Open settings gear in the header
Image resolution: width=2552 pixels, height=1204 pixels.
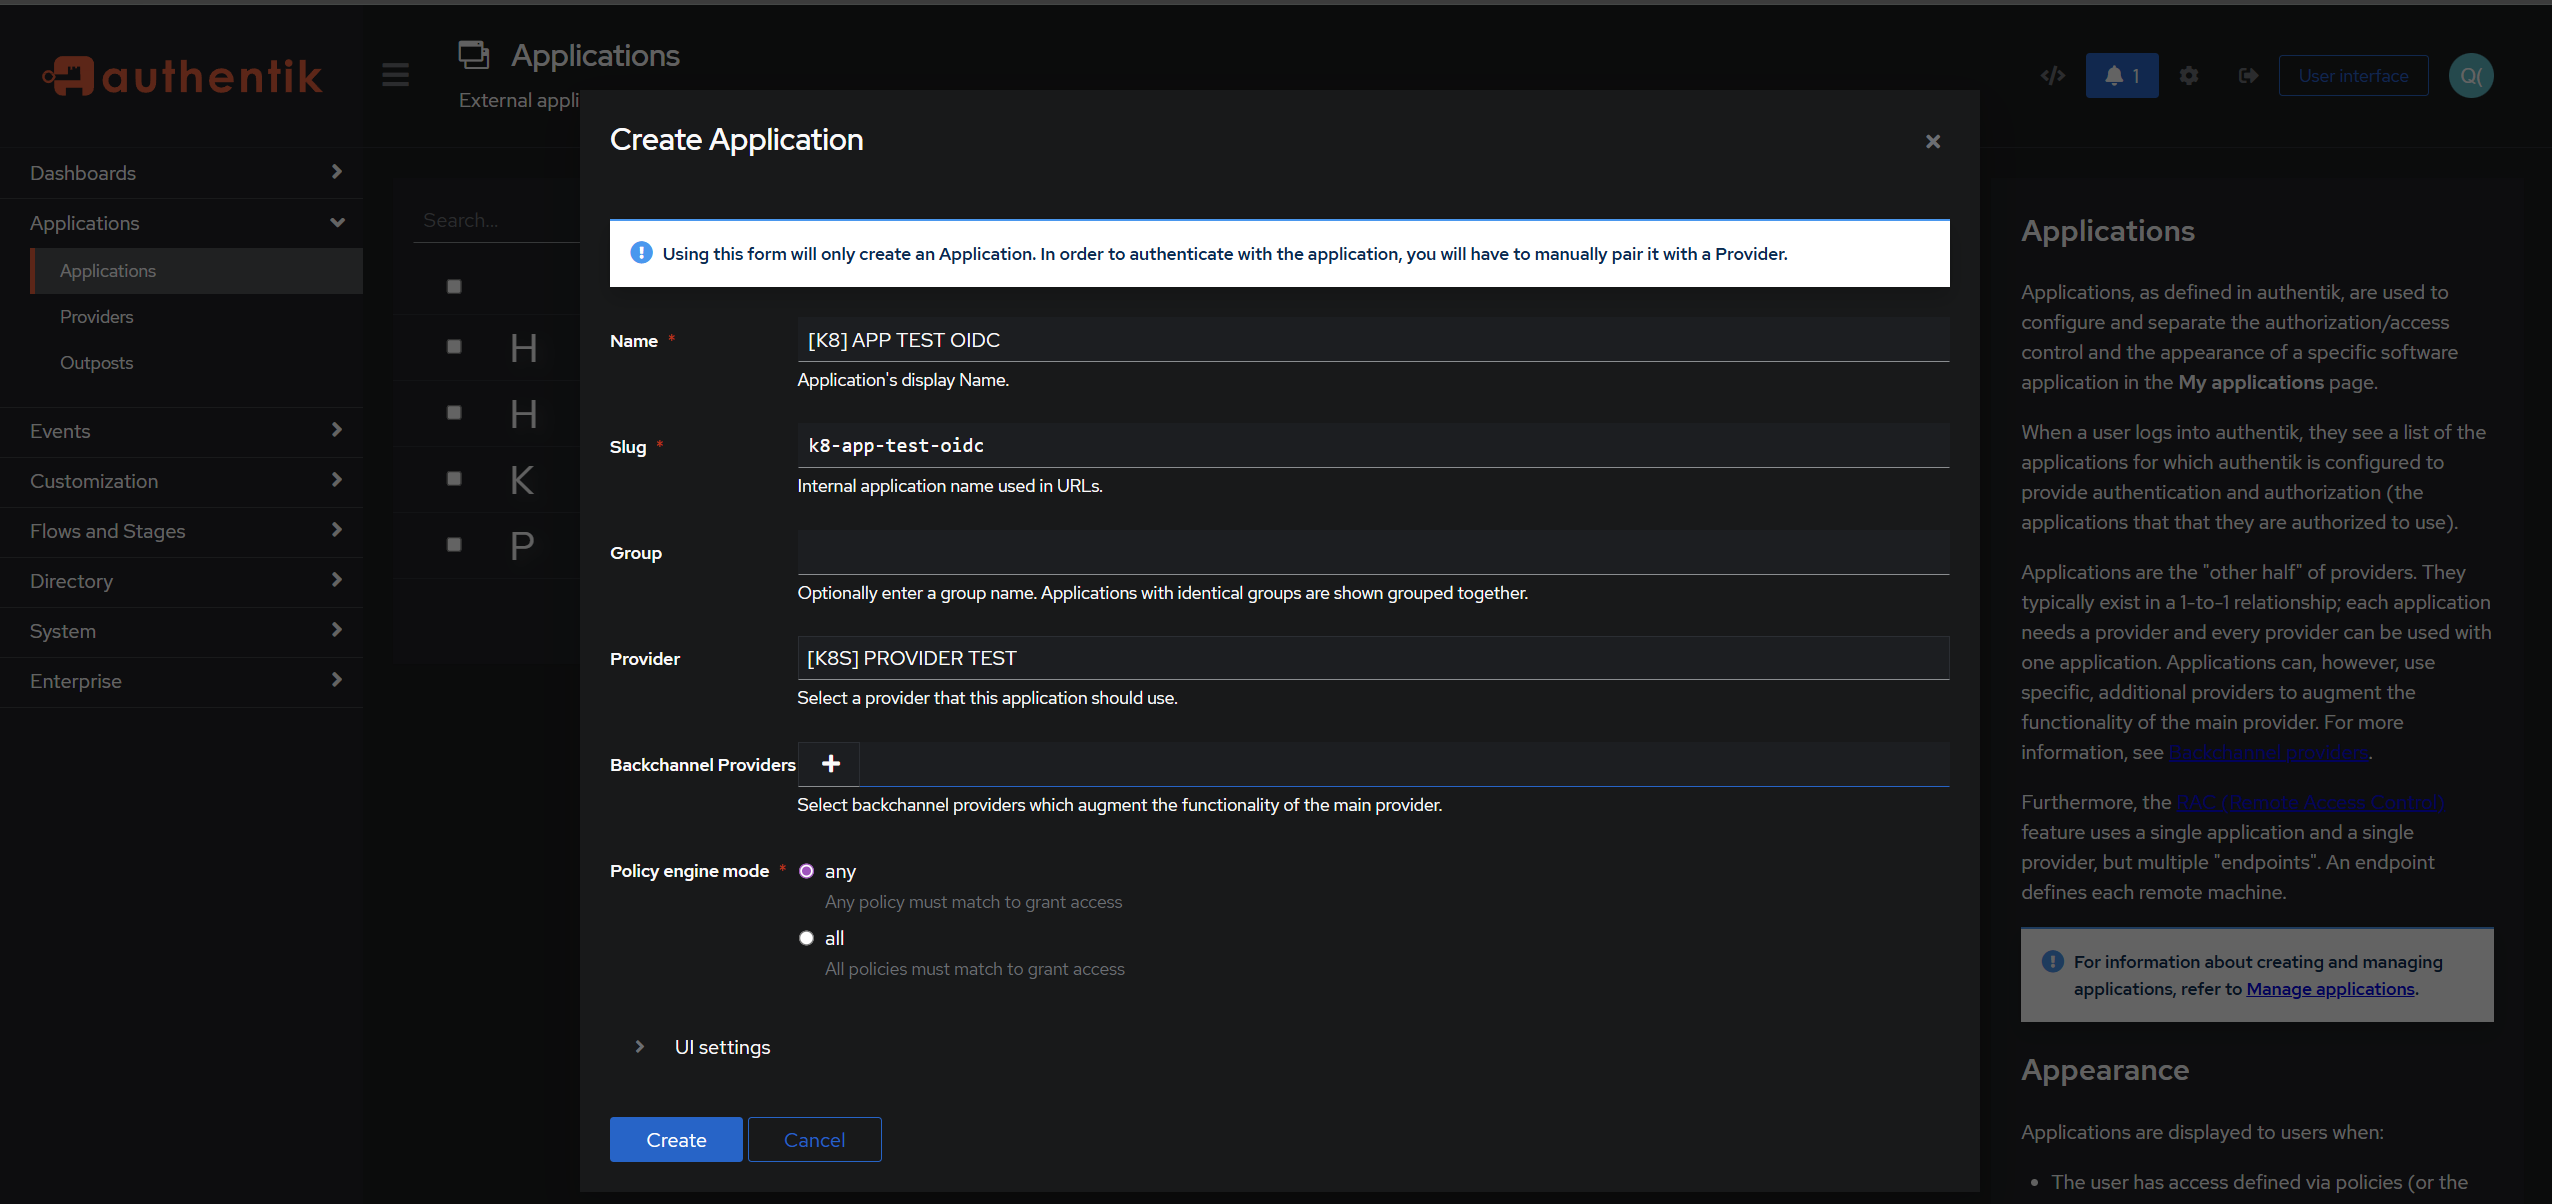pyautogui.click(x=2189, y=76)
